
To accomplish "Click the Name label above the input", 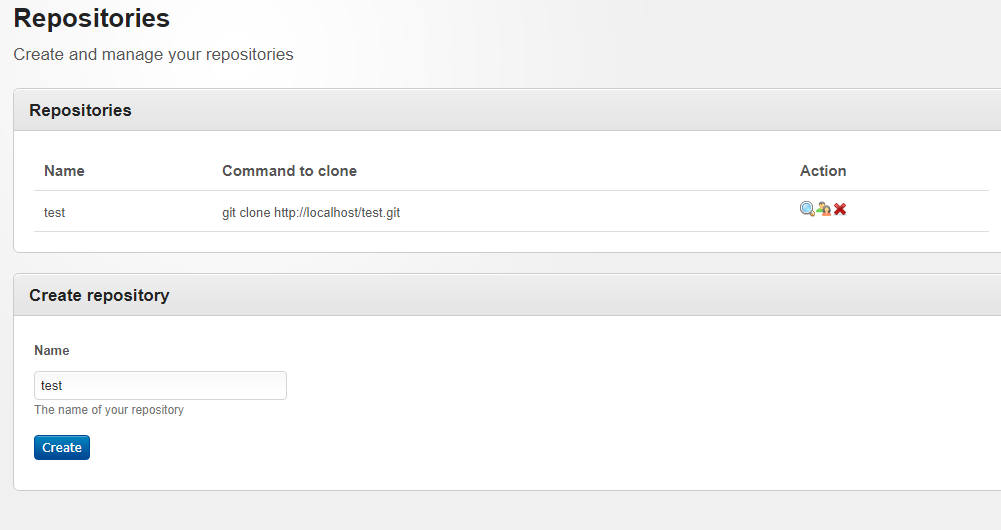I will point(52,351).
